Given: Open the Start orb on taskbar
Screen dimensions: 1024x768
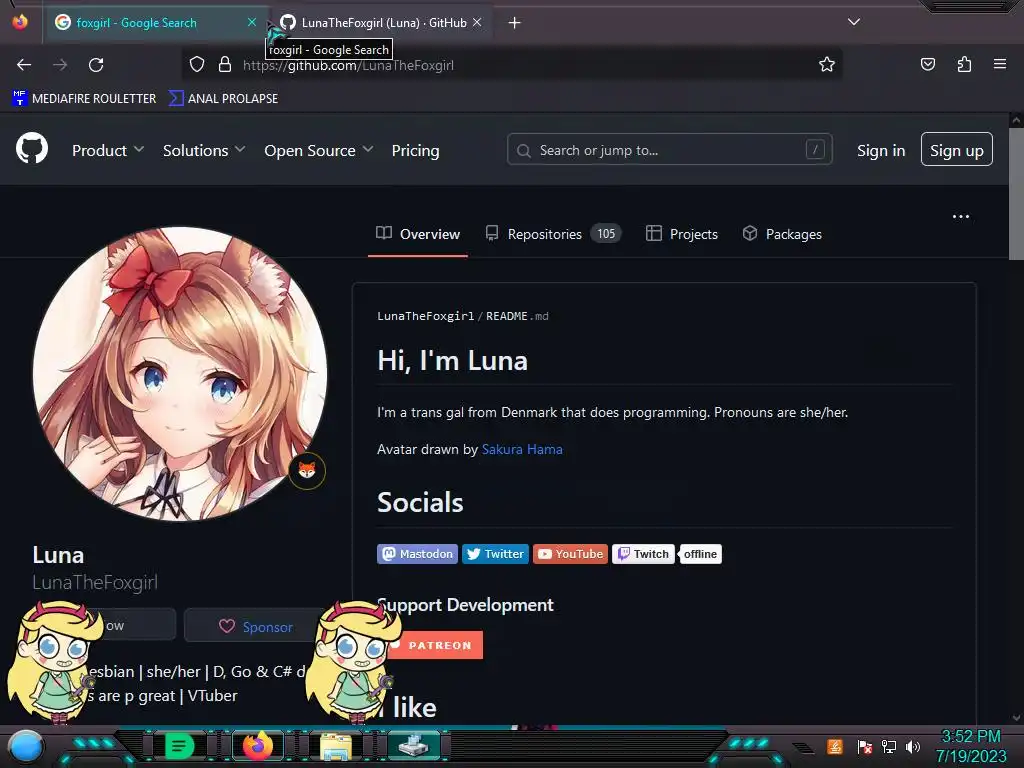Looking at the screenshot, I should click(25, 746).
